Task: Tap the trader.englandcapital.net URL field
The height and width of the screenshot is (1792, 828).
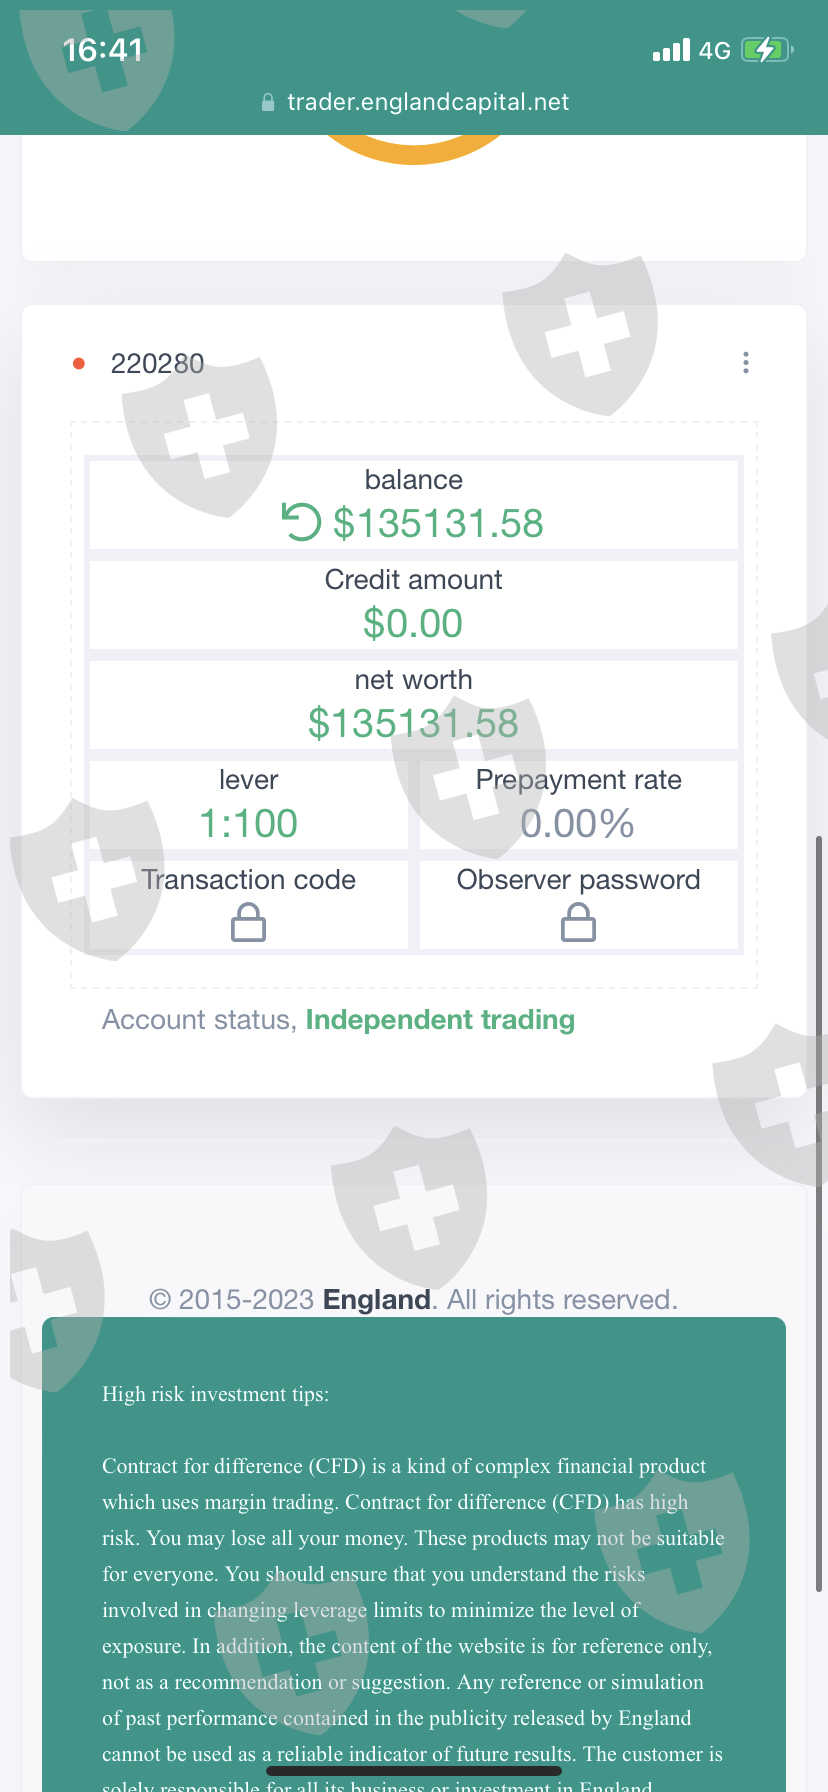Action: tap(428, 102)
